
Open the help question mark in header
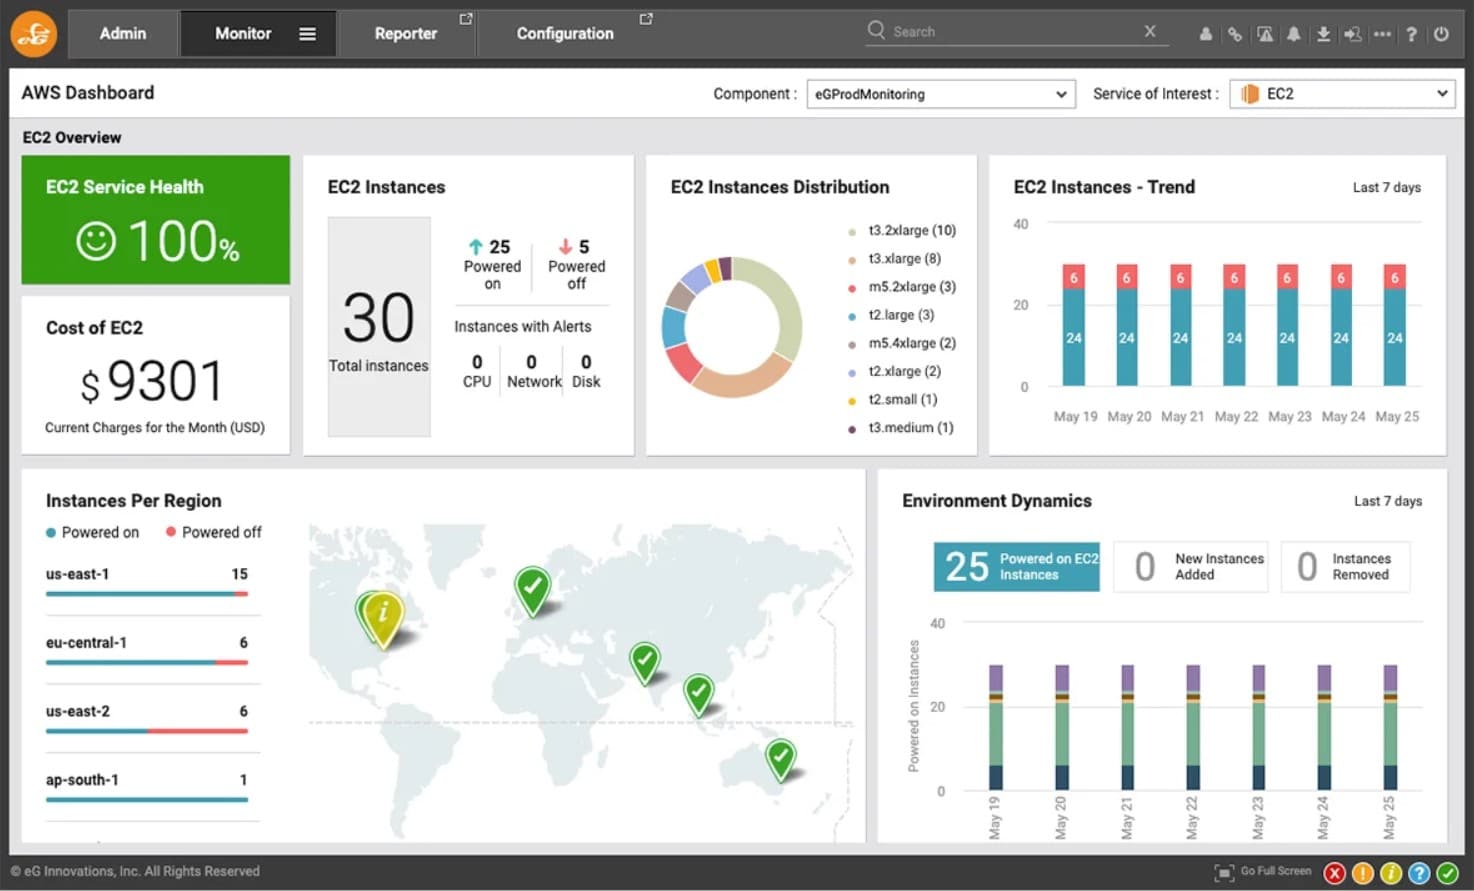coord(1411,34)
